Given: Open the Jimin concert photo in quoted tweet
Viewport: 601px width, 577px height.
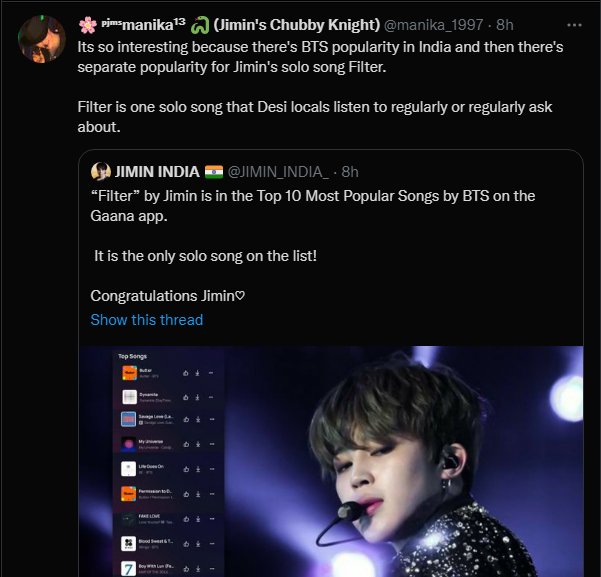Looking at the screenshot, I should pos(331,461).
